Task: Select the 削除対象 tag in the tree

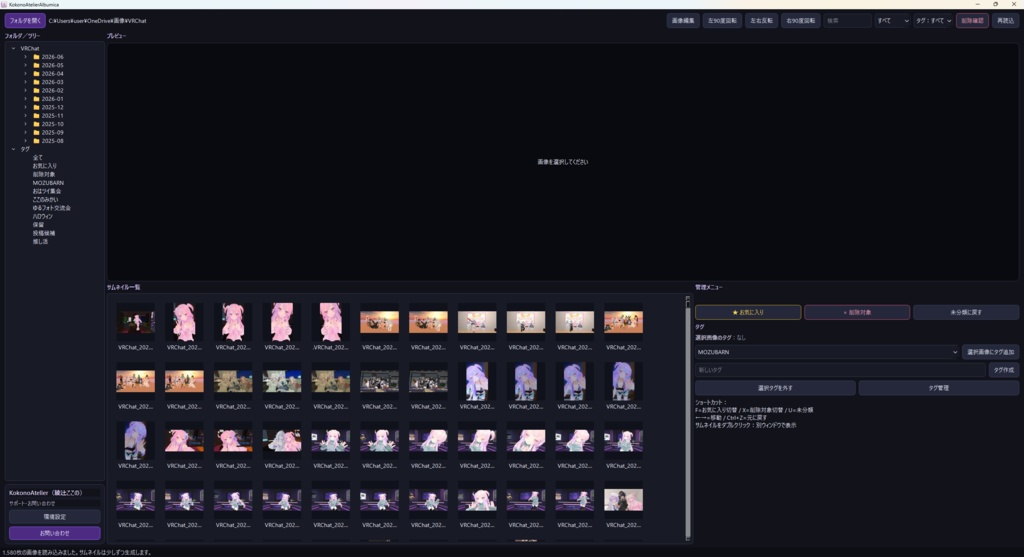Action: [x=44, y=174]
